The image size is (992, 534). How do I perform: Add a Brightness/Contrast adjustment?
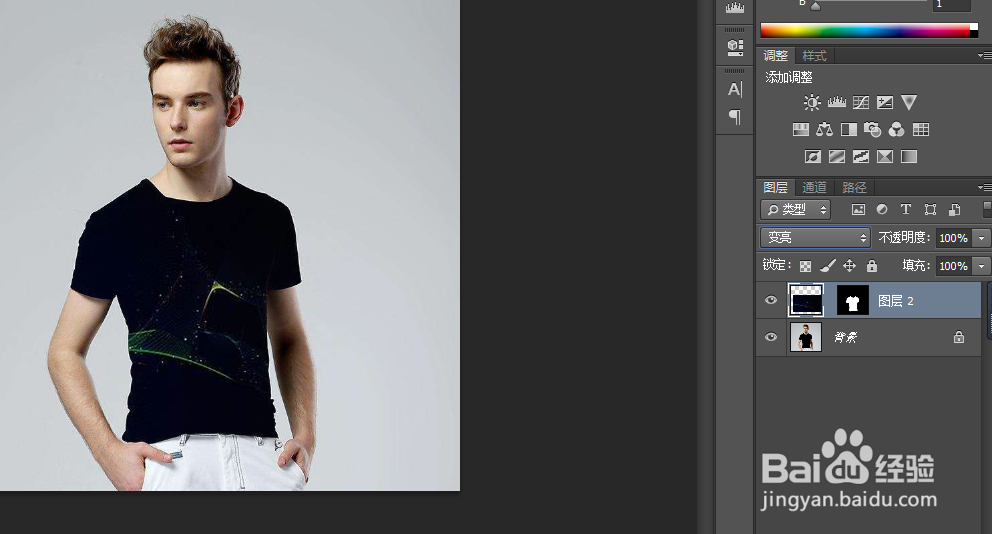click(x=812, y=102)
